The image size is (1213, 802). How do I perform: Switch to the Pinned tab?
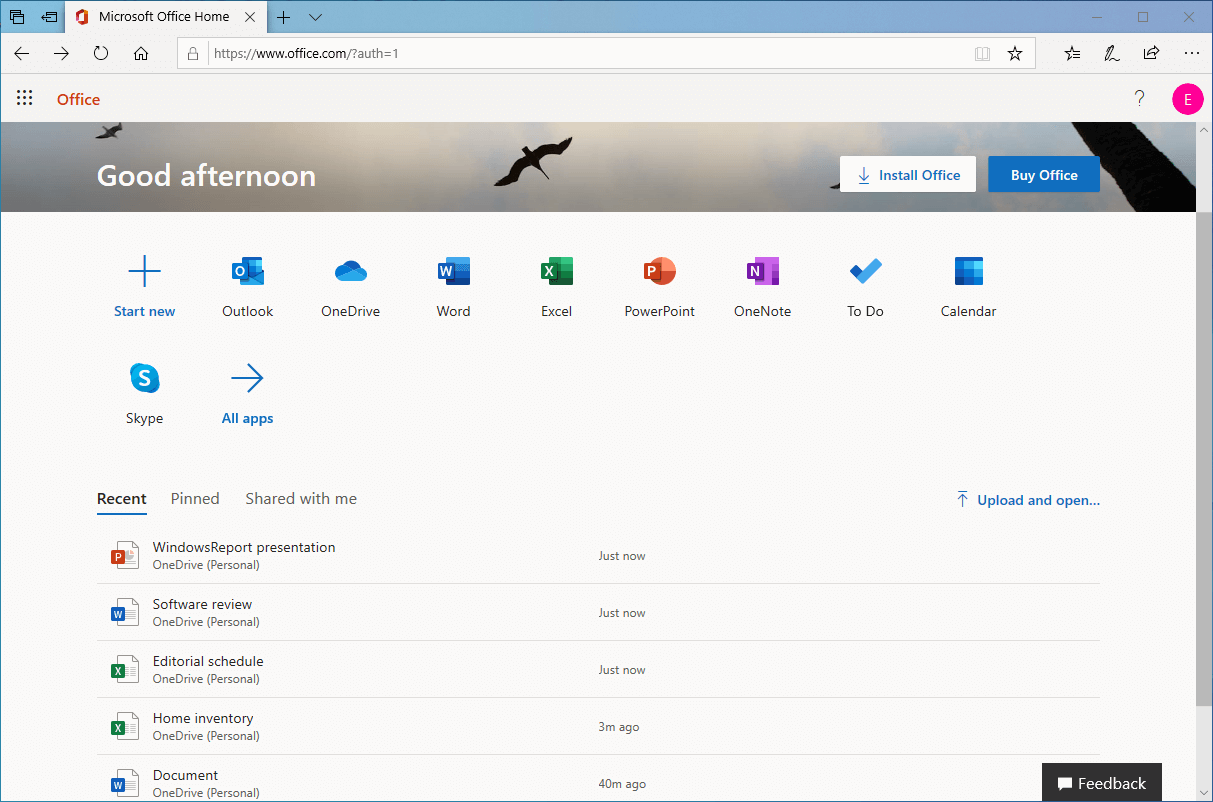tap(195, 499)
